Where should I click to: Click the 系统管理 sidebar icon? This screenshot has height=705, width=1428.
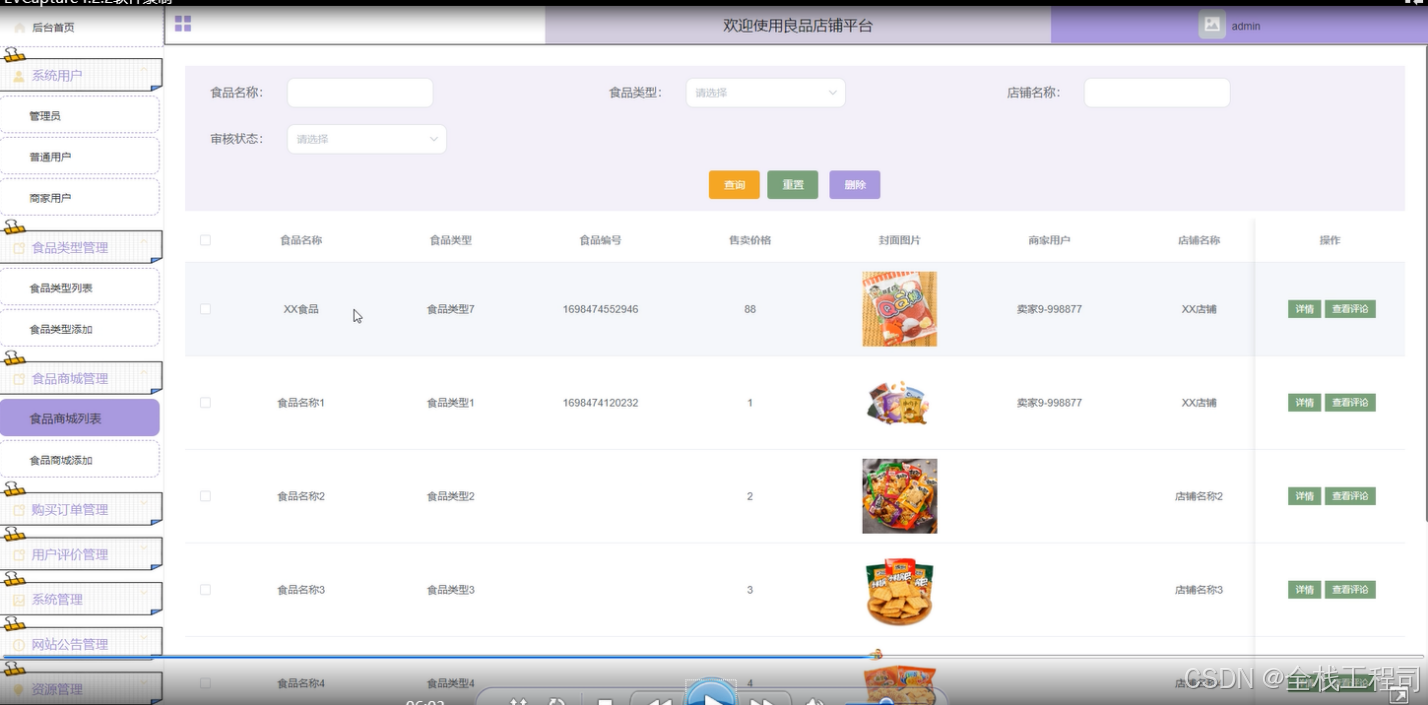19,600
